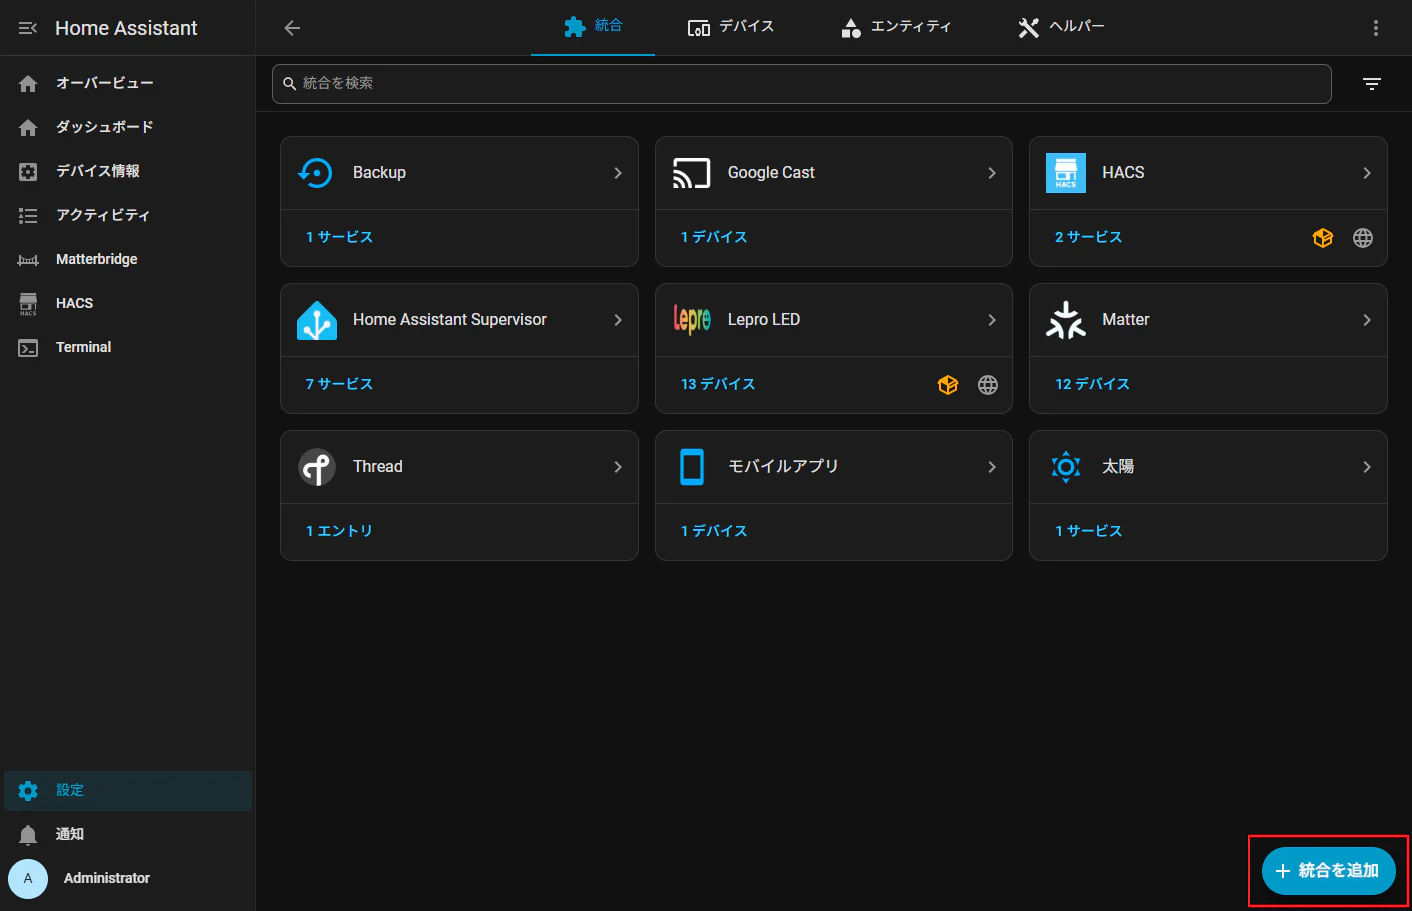Screen dimensions: 1412x911
Task: Click the Matter integration icon
Action: click(1066, 320)
